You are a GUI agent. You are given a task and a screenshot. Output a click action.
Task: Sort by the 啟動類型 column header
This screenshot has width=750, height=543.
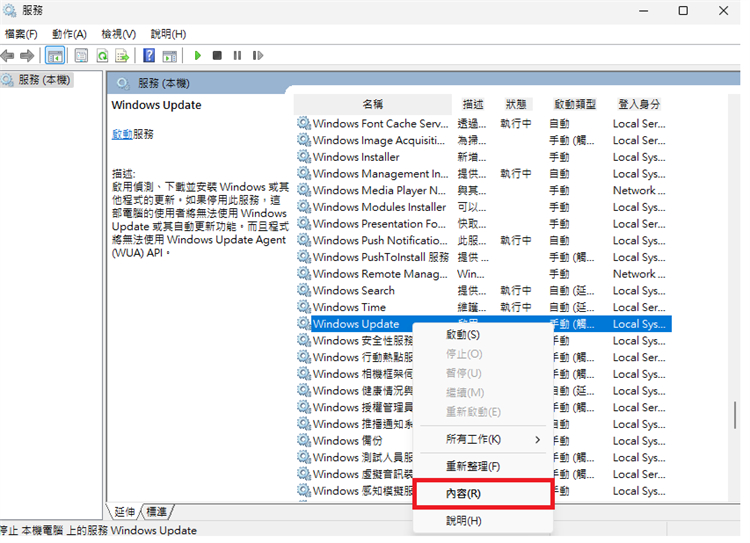575,105
